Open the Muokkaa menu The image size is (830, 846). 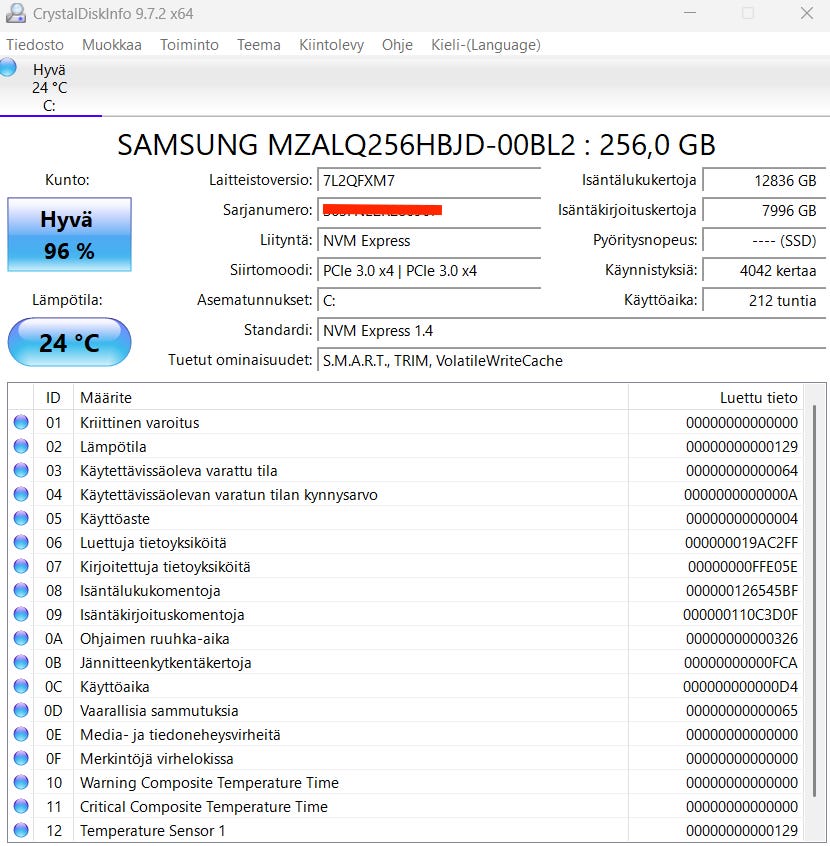[x=112, y=45]
